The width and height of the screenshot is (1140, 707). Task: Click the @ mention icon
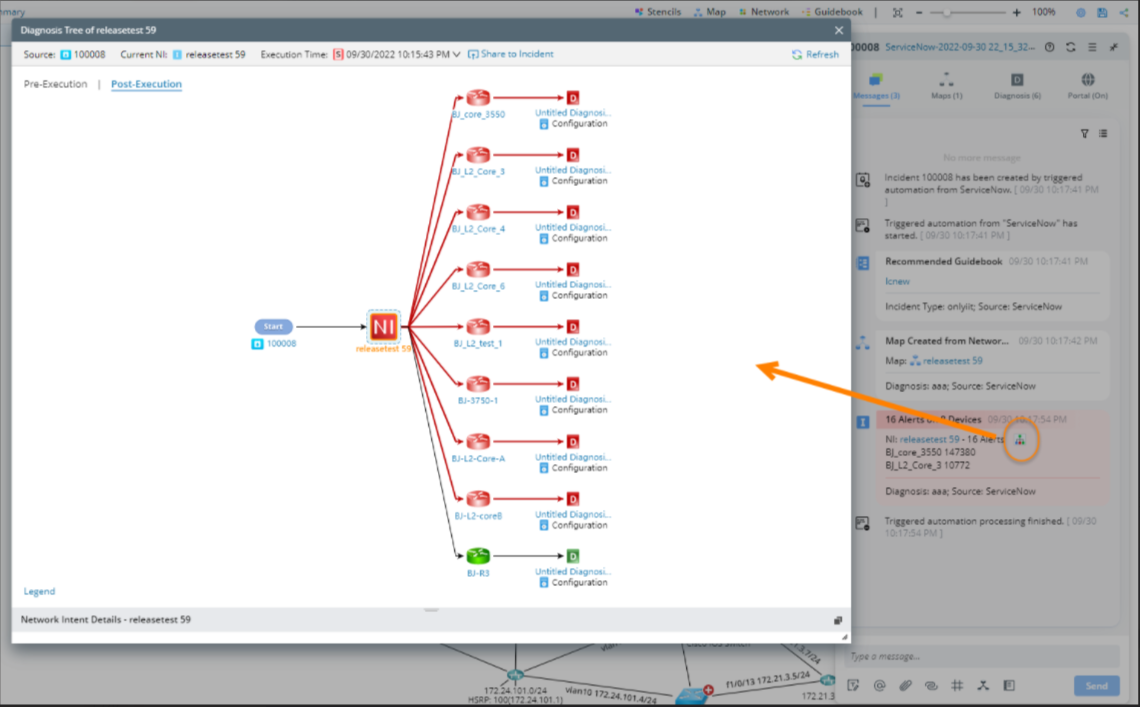880,685
